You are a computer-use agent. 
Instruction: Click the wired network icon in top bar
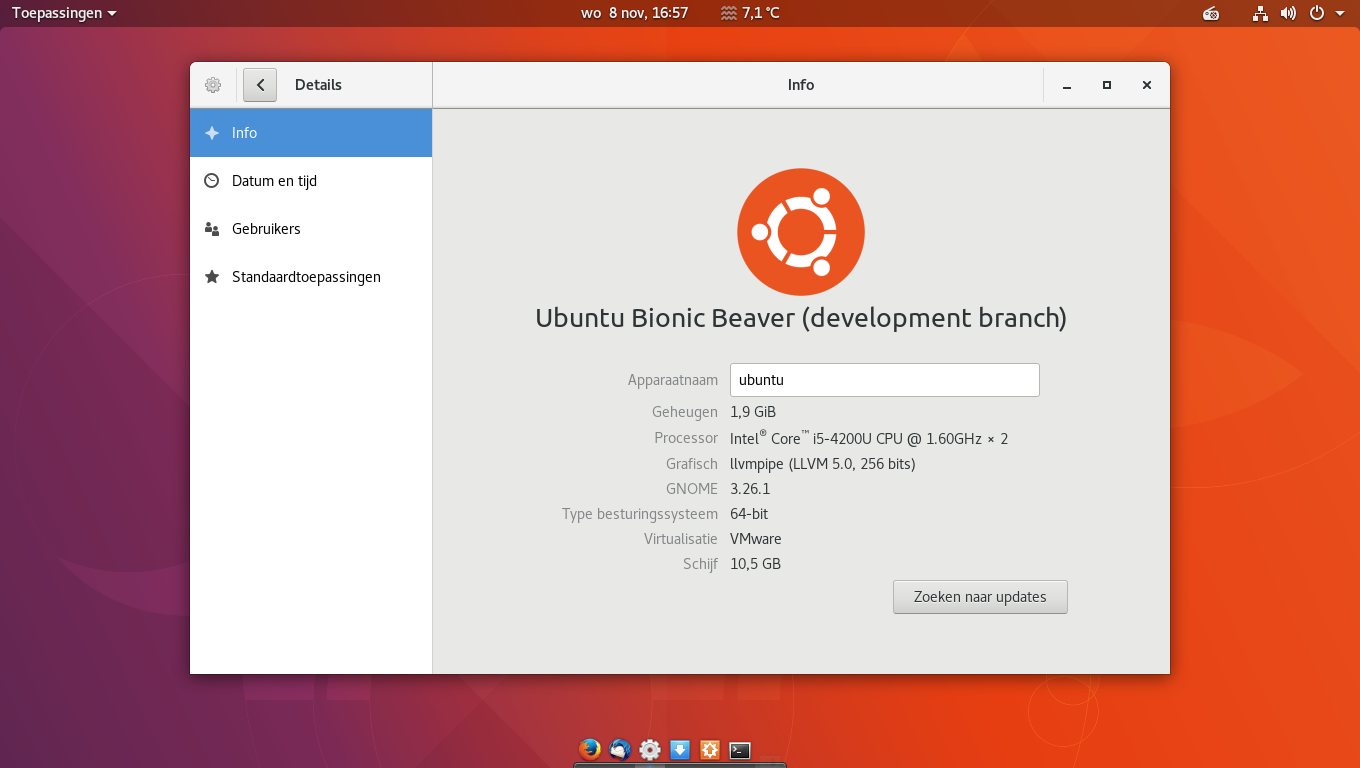tap(1260, 13)
